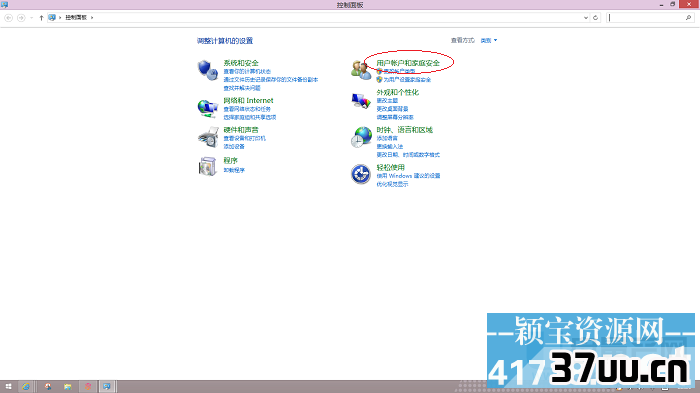Open the Ease of Access icon
This screenshot has width=700, height=393.
(x=361, y=174)
